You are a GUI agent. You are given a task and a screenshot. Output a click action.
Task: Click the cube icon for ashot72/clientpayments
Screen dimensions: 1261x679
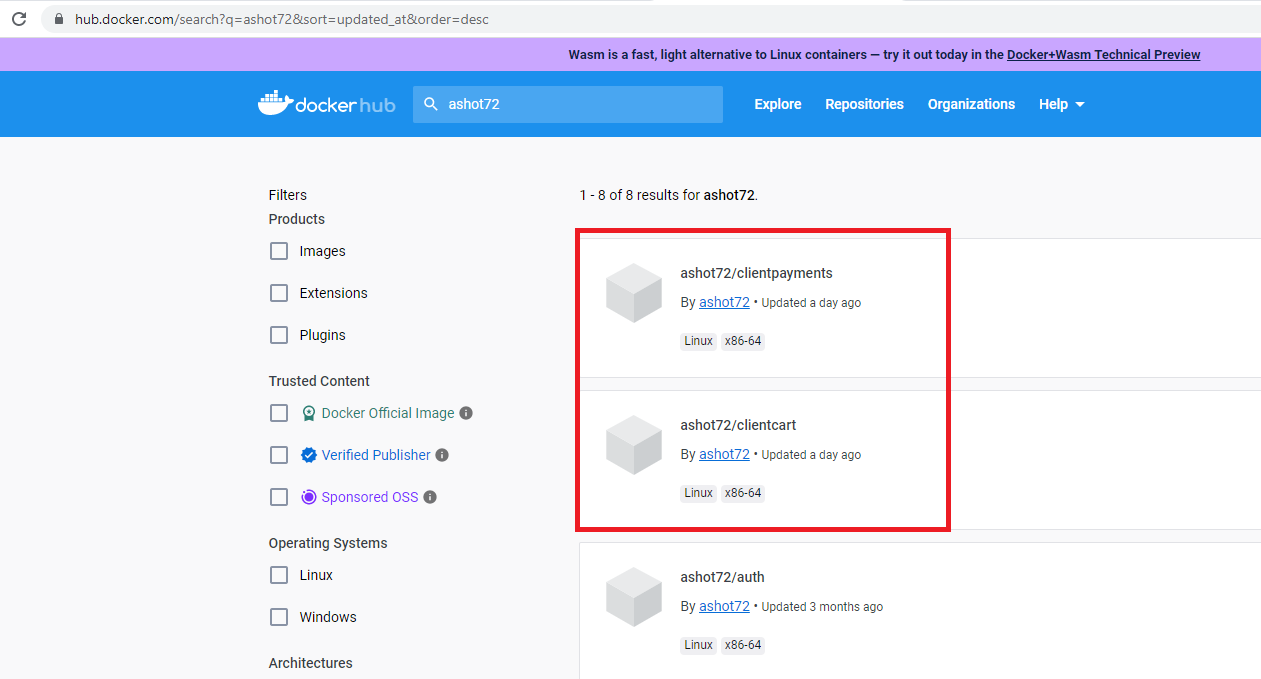[x=634, y=293]
